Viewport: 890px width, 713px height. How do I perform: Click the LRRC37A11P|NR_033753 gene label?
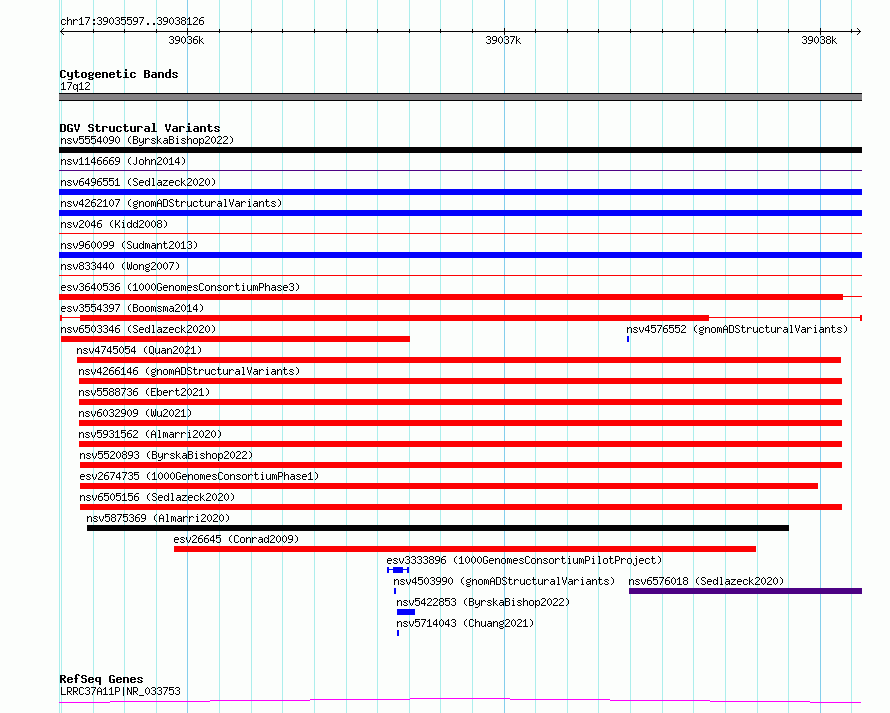tap(120, 691)
